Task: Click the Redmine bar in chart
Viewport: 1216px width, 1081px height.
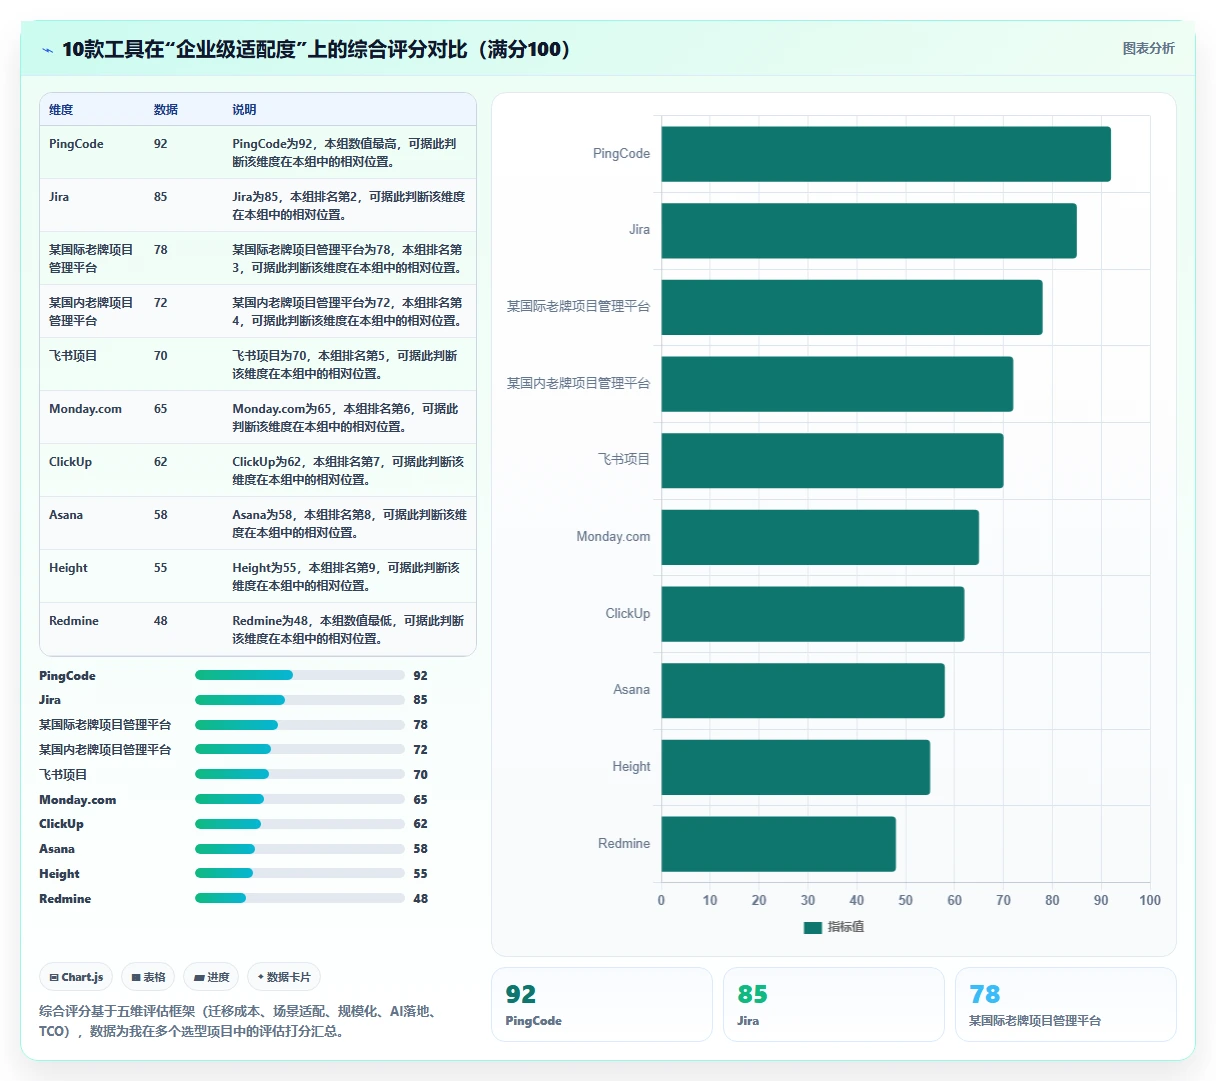Action: click(778, 844)
